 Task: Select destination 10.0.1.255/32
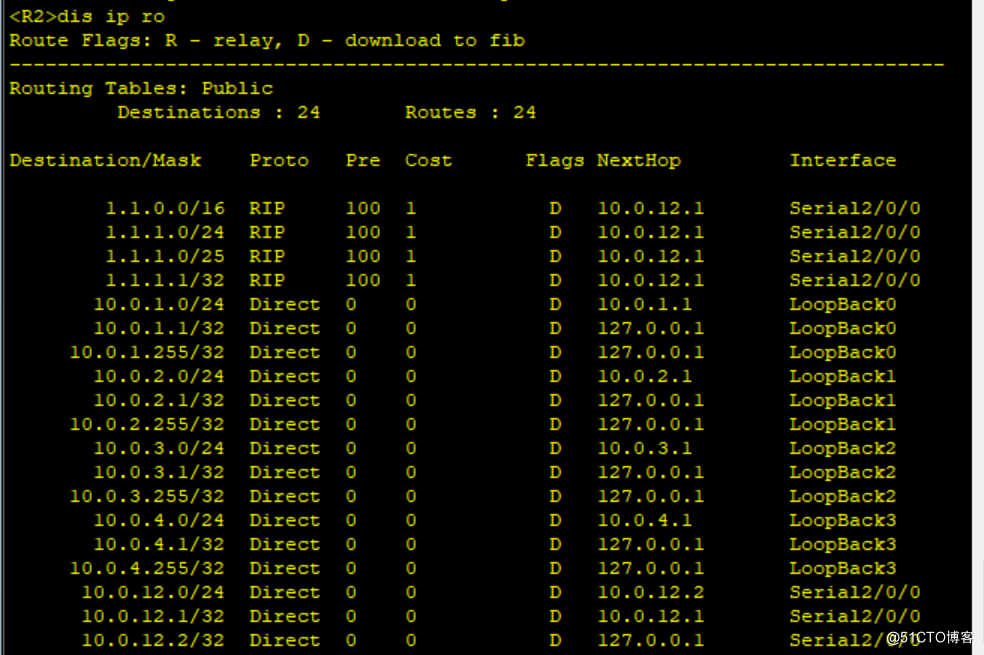click(147, 353)
